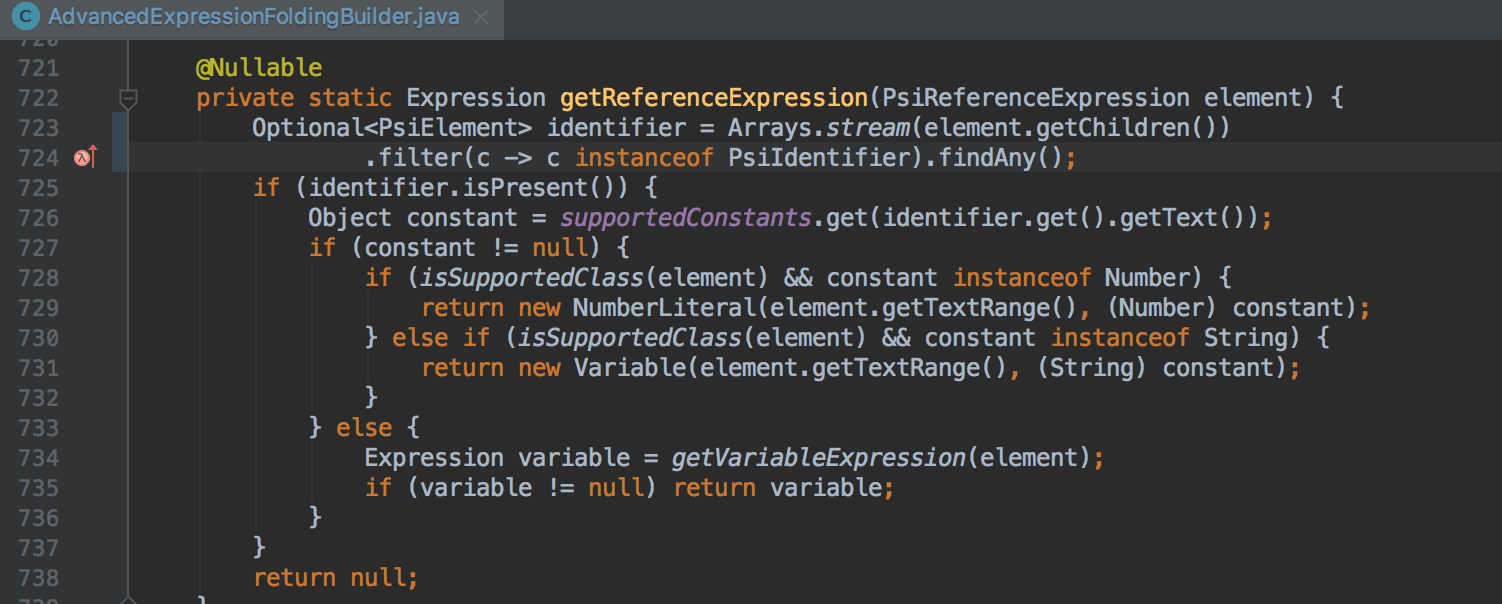
Task: Click the Arrays.stream call on line 723
Action: coord(784,128)
